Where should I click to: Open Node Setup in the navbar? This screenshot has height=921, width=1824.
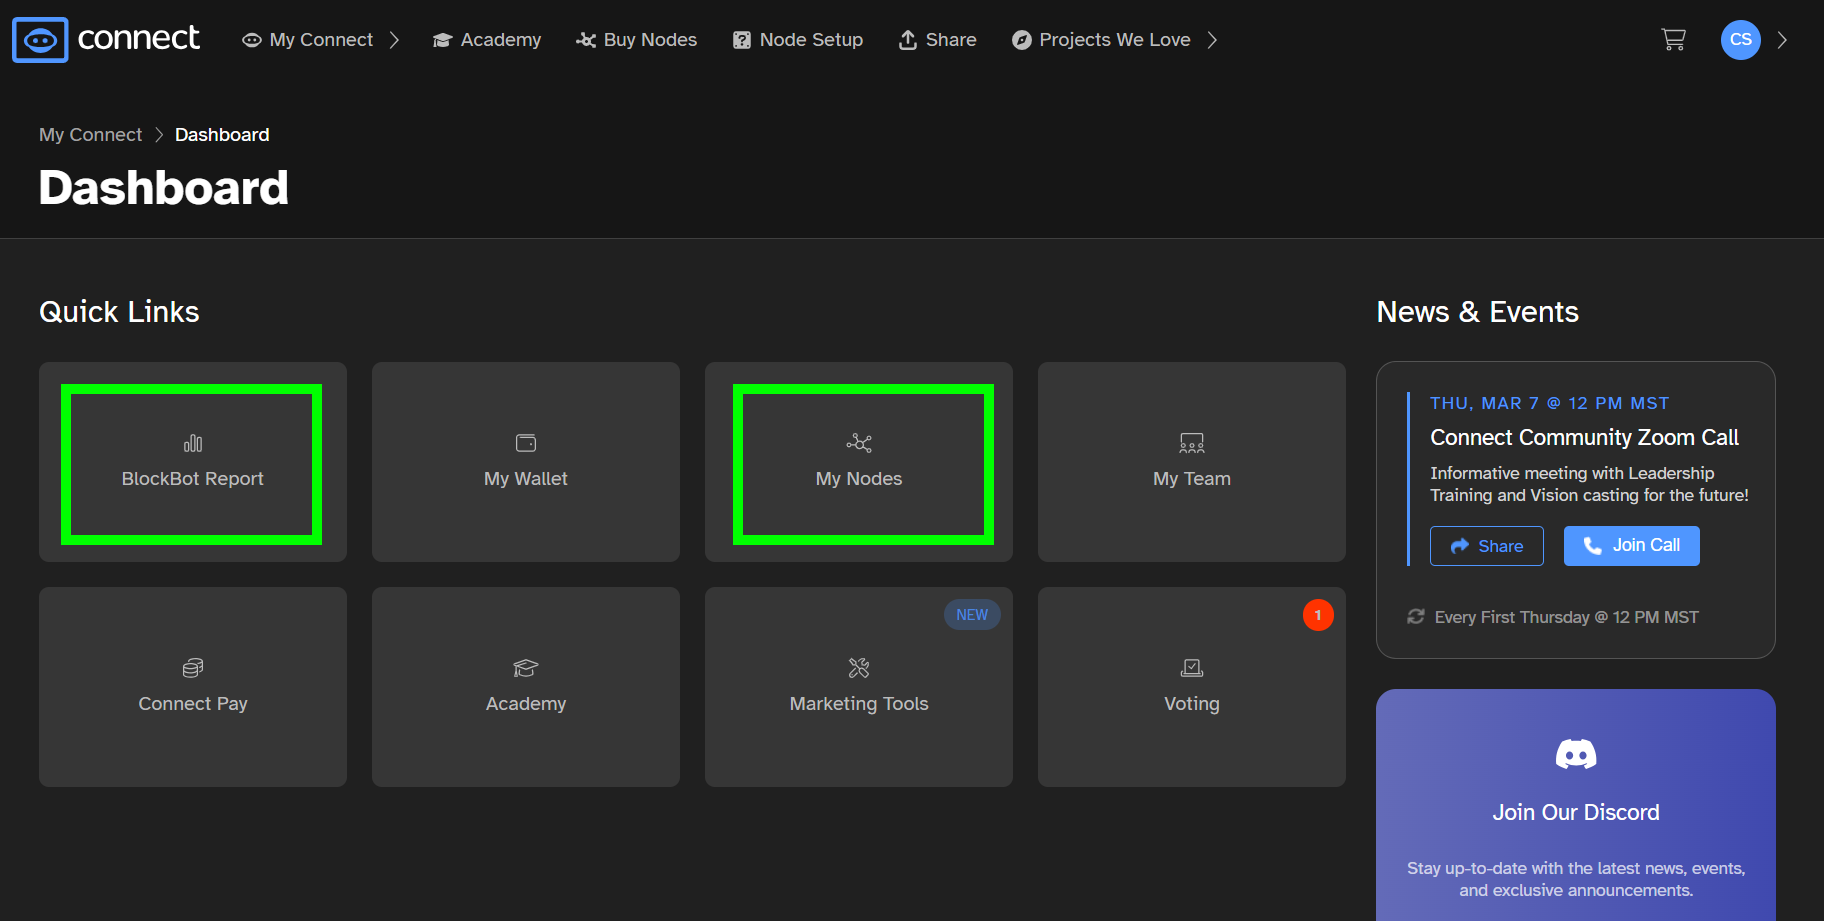click(798, 40)
